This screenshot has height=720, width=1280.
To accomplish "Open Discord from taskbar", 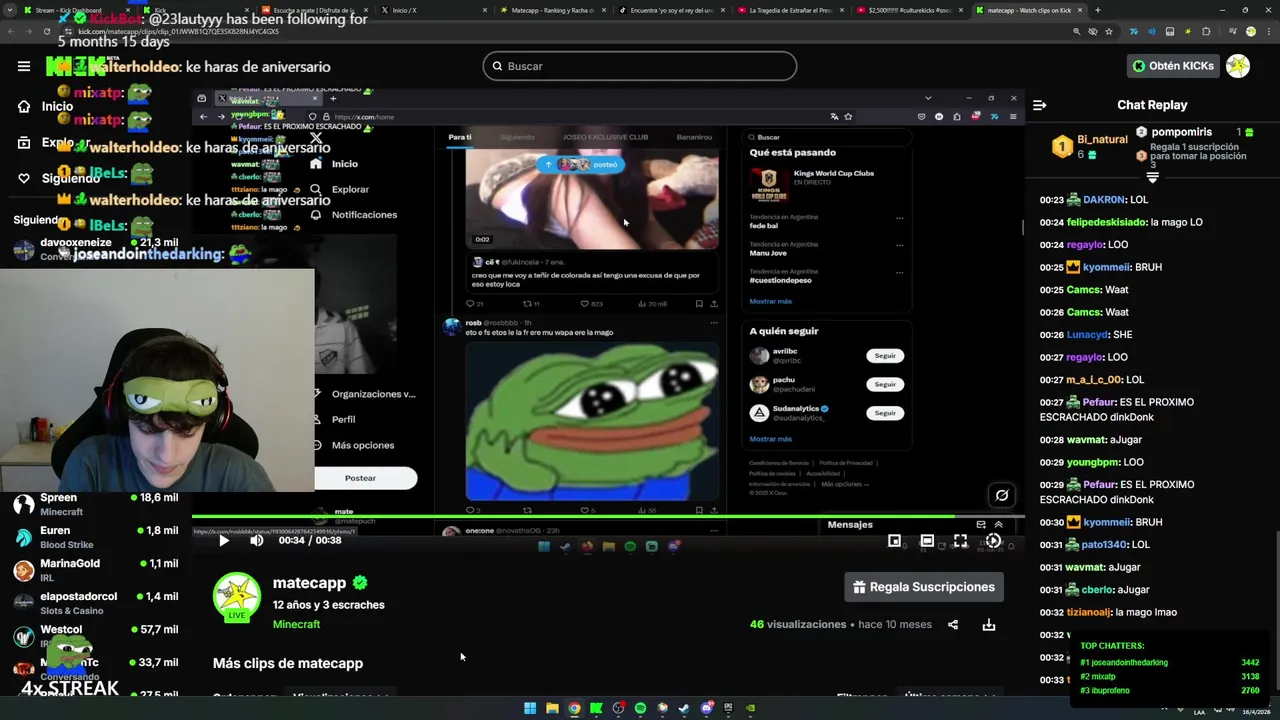I will pyautogui.click(x=707, y=708).
